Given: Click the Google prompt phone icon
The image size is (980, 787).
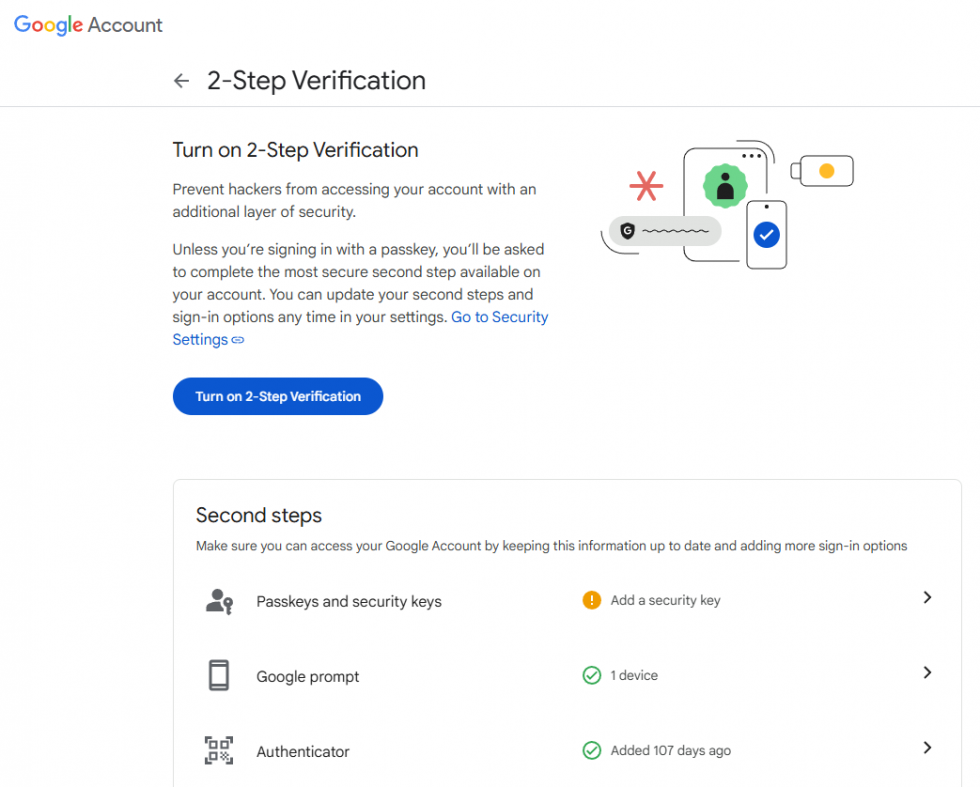Looking at the screenshot, I should pos(218,676).
